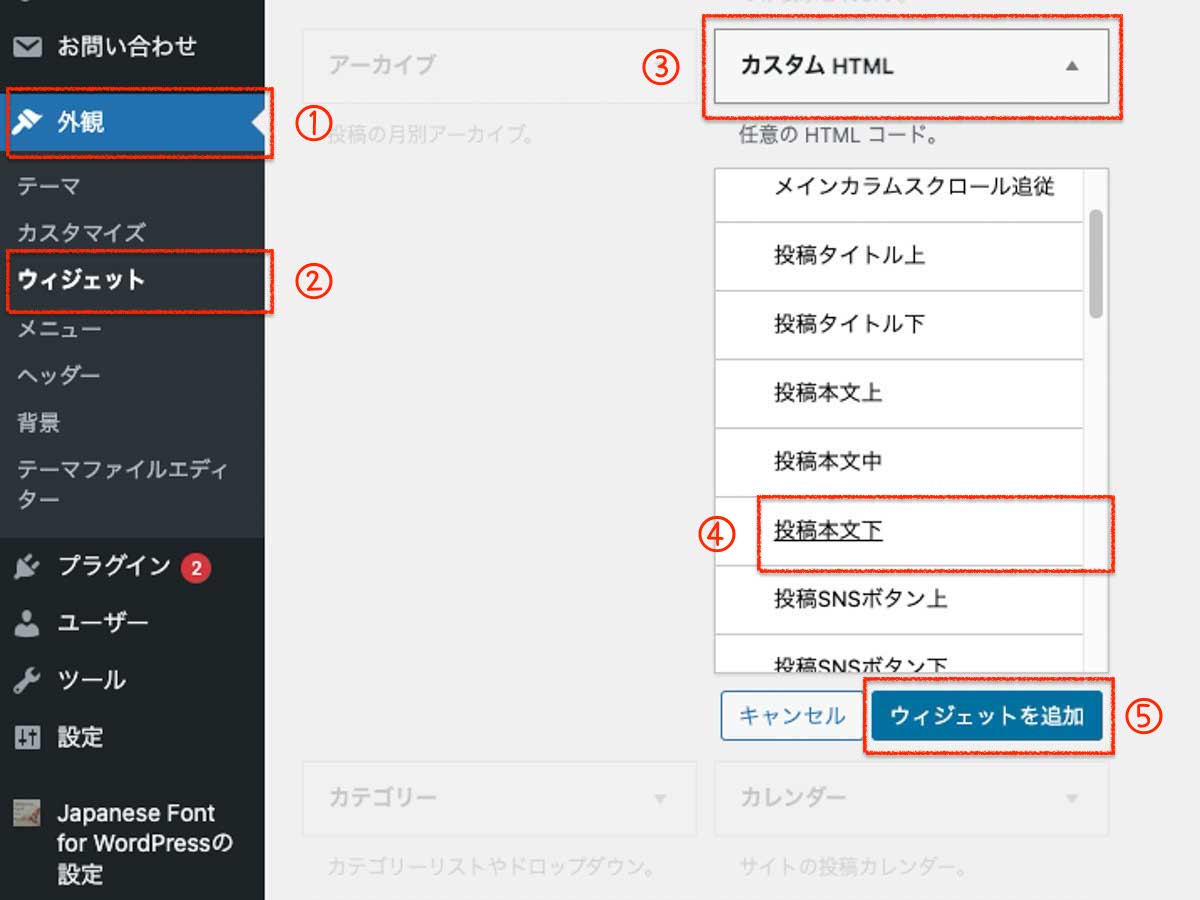Viewport: 1200px width, 900px height.
Task: Click the red plugin update badge
Action: click(196, 568)
